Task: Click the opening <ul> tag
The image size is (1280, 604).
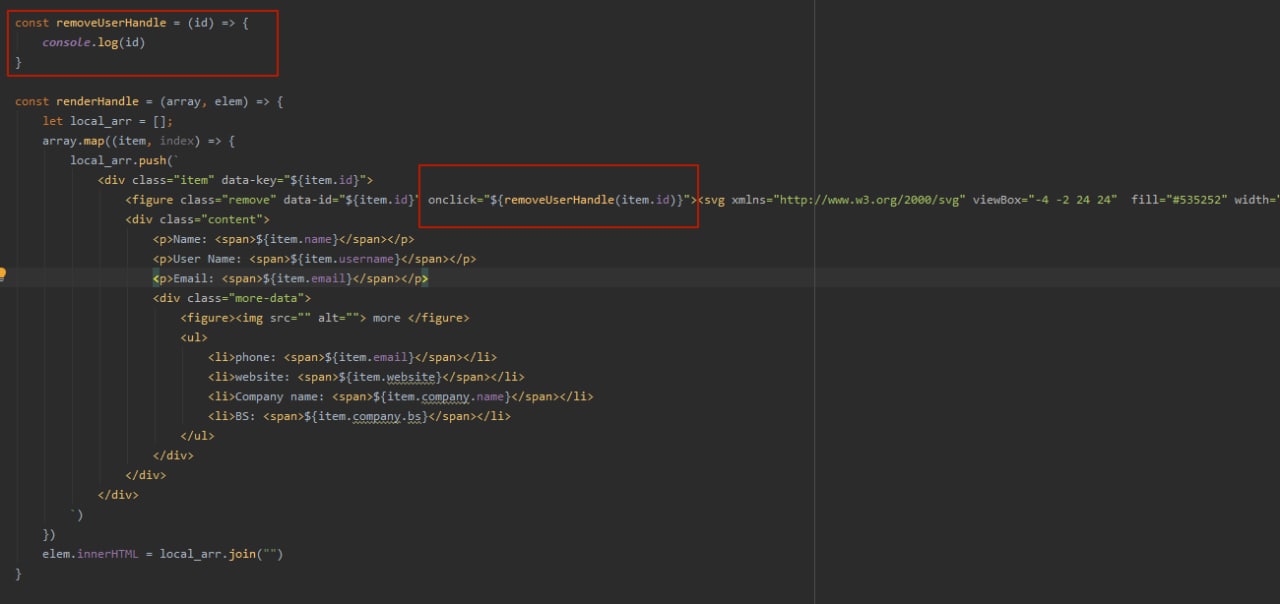Action: click(x=194, y=337)
